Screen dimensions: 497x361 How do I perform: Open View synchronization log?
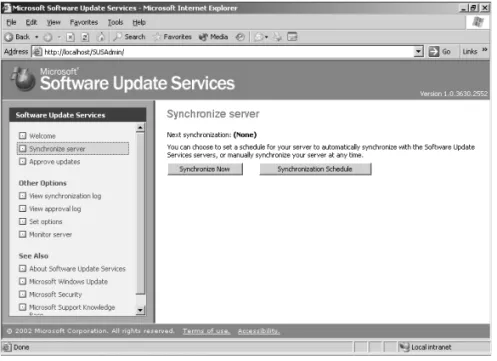pos(65,196)
